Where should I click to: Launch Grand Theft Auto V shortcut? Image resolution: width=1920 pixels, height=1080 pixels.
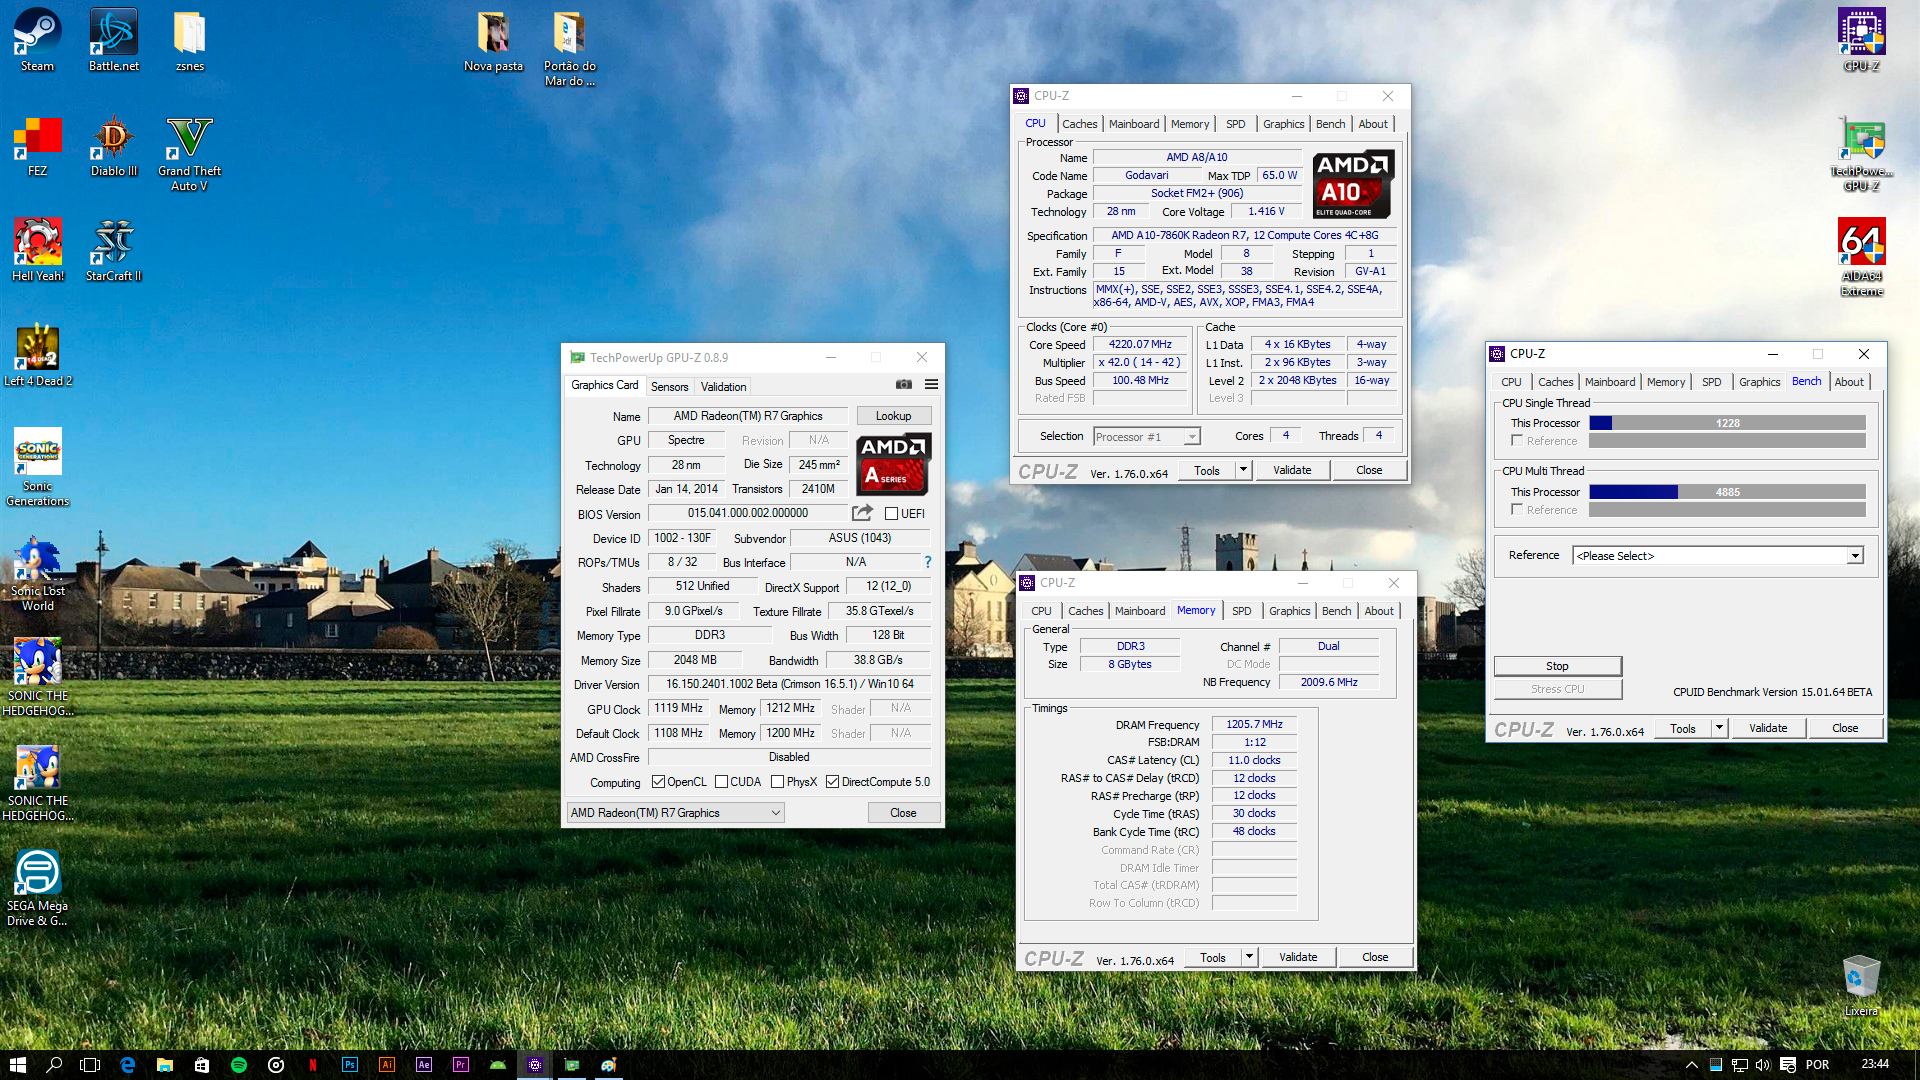tap(189, 153)
